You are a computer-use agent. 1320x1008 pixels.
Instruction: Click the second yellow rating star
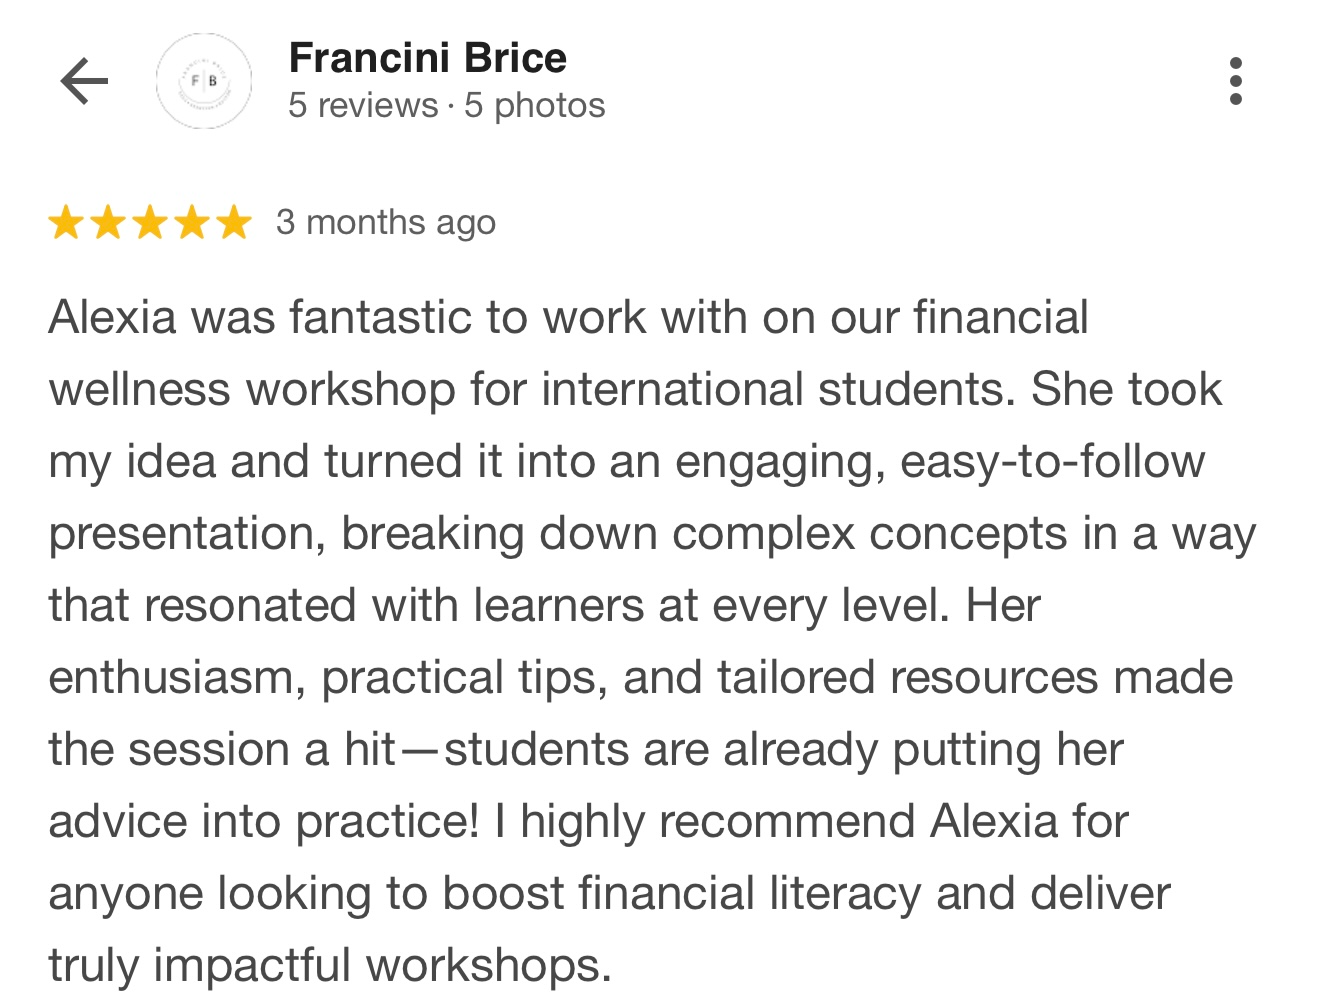click(108, 222)
